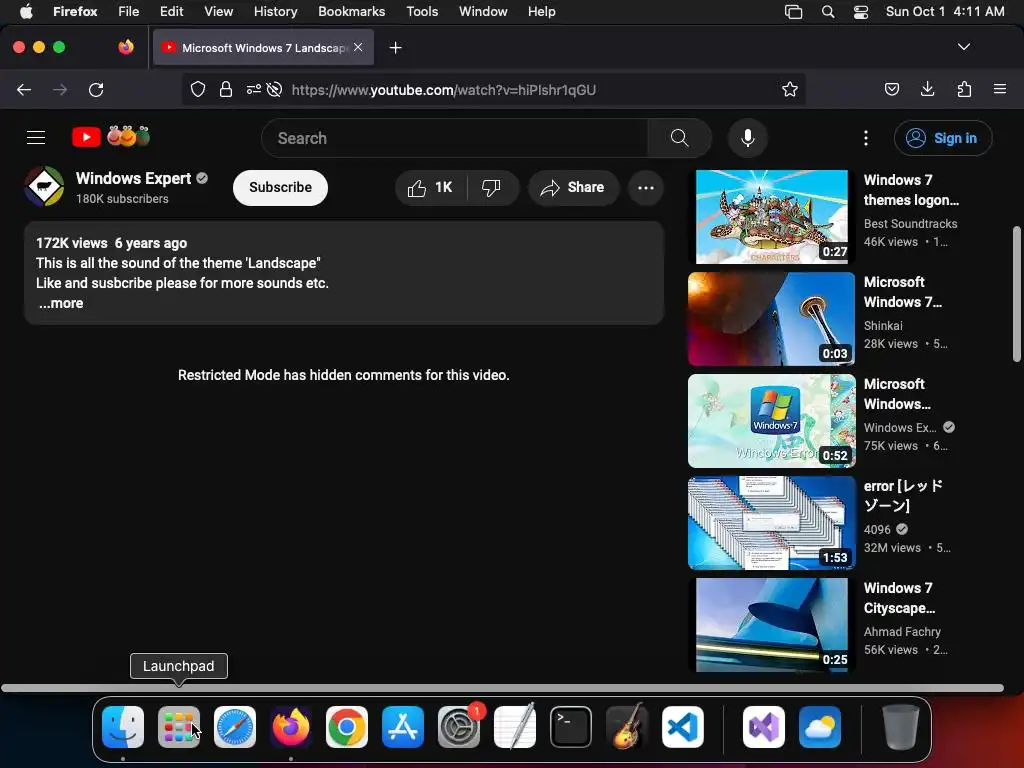This screenshot has width=1024, height=768.
Task: Open App Store from the dock
Action: click(x=403, y=727)
